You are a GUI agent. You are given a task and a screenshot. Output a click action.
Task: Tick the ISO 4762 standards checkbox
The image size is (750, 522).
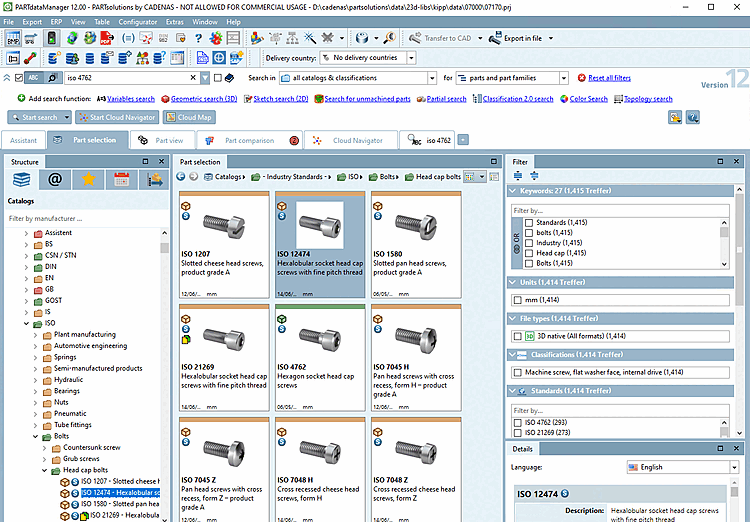pyautogui.click(x=518, y=422)
